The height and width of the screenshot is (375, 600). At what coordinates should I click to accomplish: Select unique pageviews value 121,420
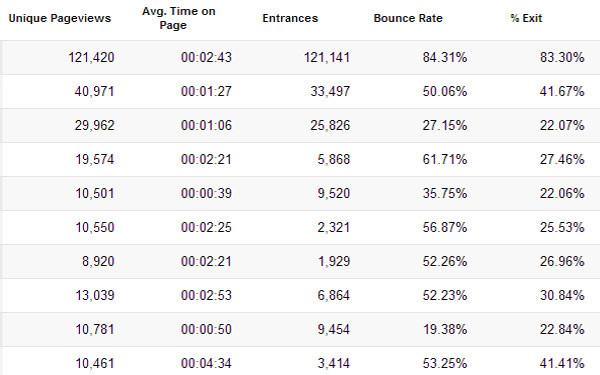tap(91, 57)
